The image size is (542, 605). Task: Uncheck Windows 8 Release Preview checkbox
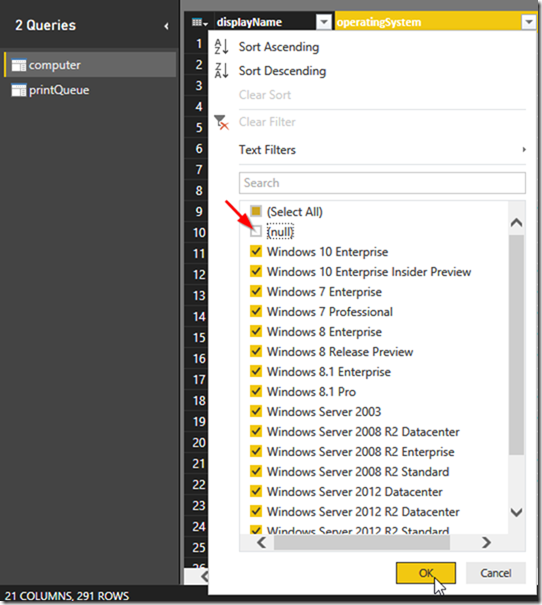256,351
